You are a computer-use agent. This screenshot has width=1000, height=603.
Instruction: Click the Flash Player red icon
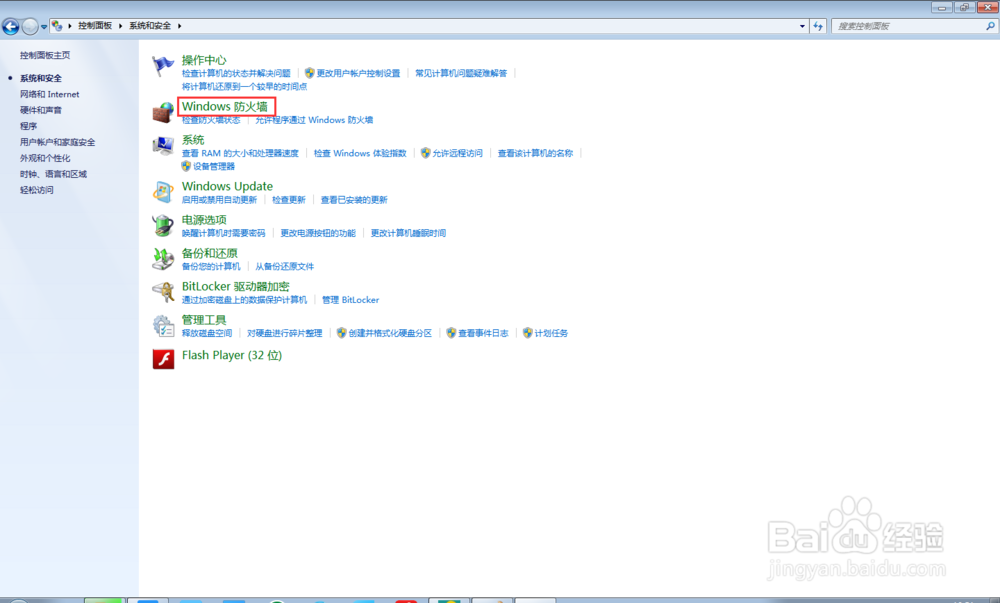[163, 359]
